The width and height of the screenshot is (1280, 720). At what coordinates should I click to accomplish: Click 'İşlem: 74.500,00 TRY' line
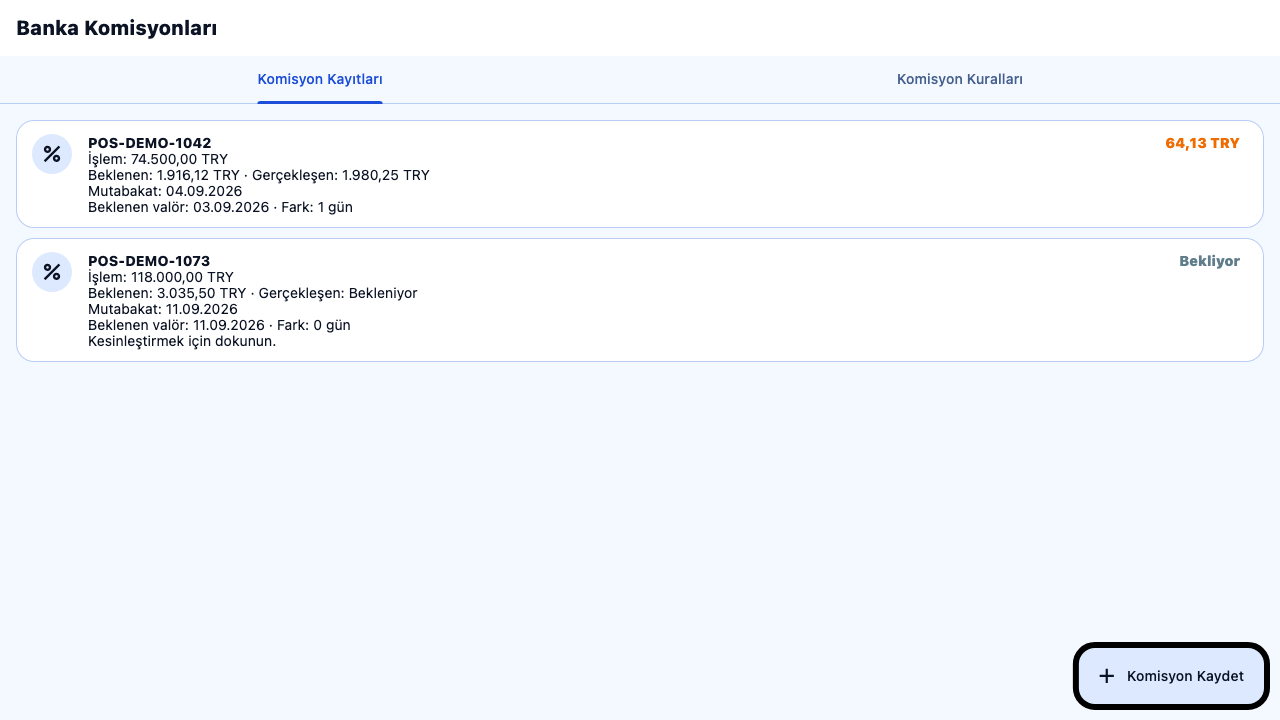[158, 159]
